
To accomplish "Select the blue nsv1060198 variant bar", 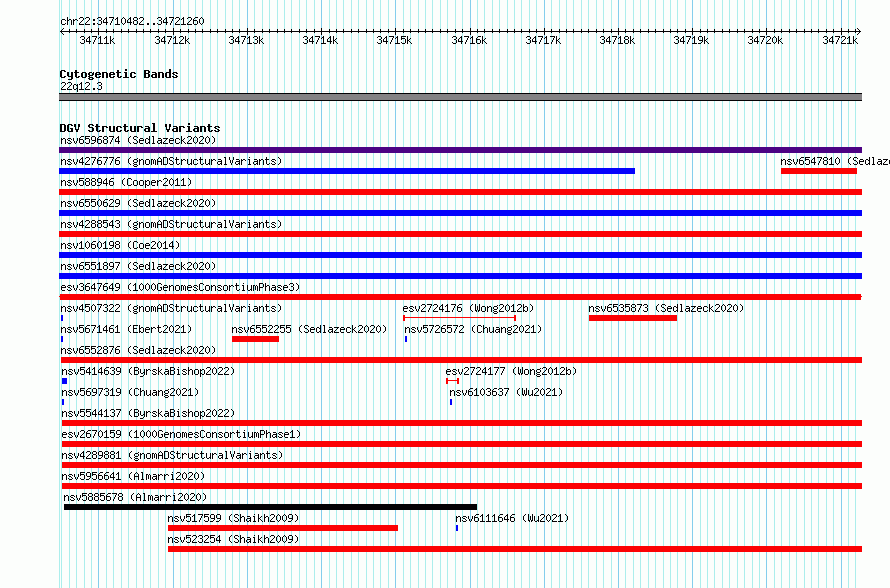I will [x=460, y=255].
